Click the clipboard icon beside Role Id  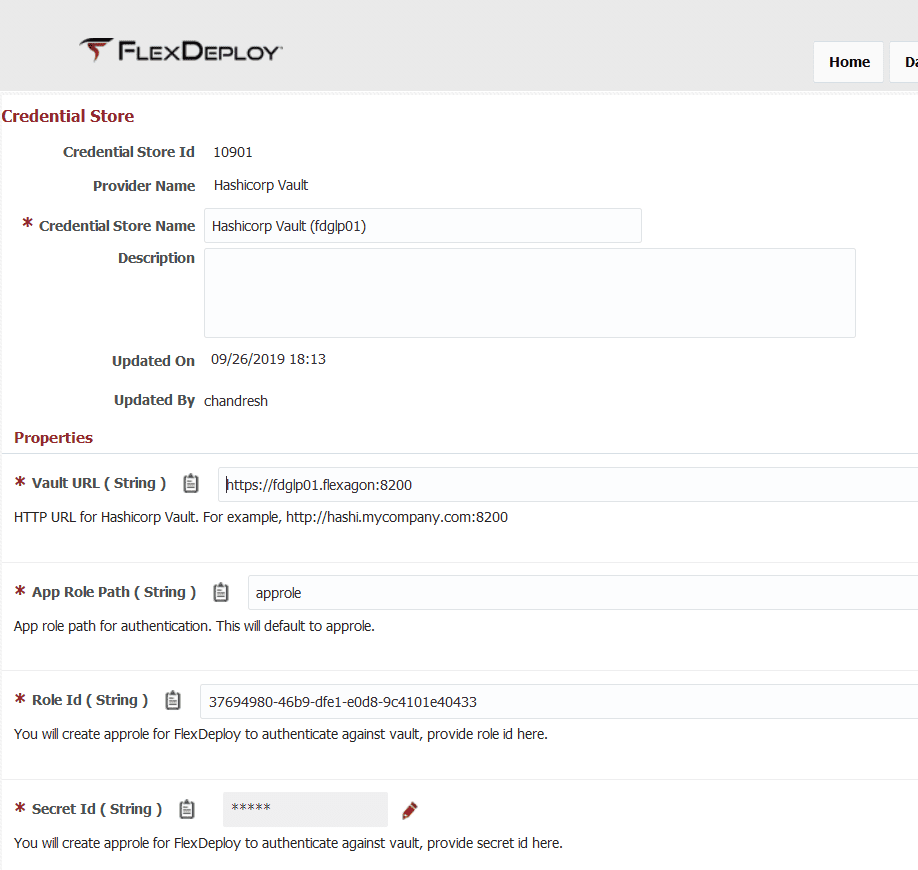click(173, 700)
